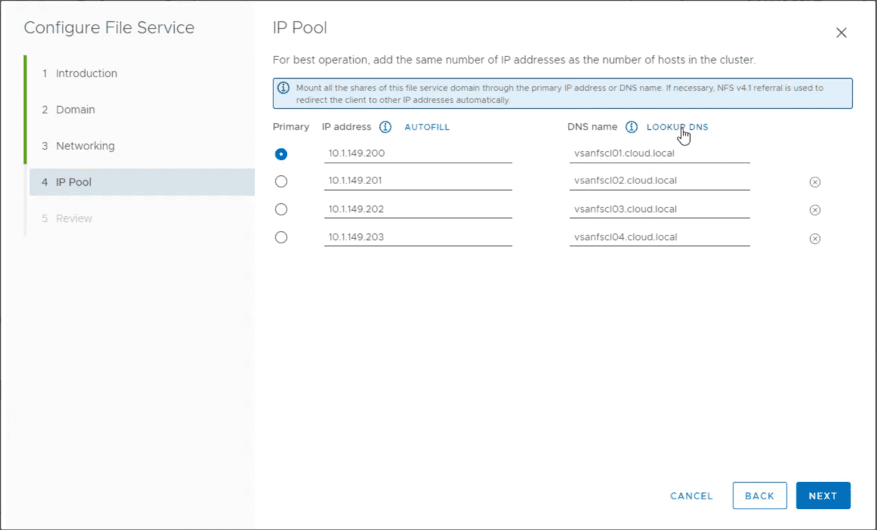Image resolution: width=877 pixels, height=530 pixels.
Task: Edit the IP address field 10.1.149.202
Action: click(418, 209)
